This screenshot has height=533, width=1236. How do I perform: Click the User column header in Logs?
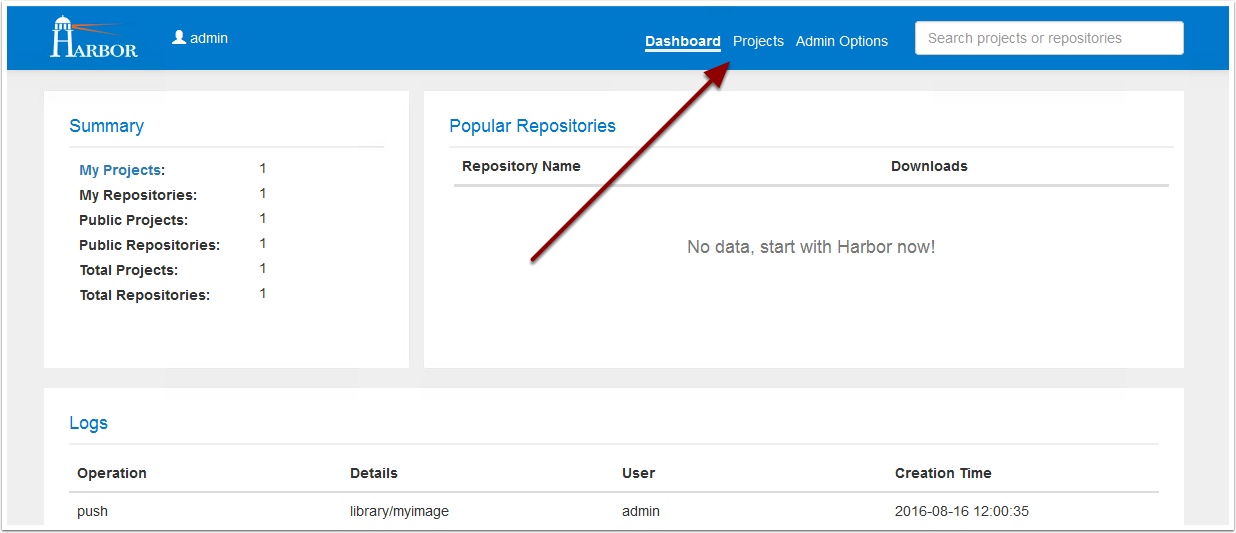(638, 473)
